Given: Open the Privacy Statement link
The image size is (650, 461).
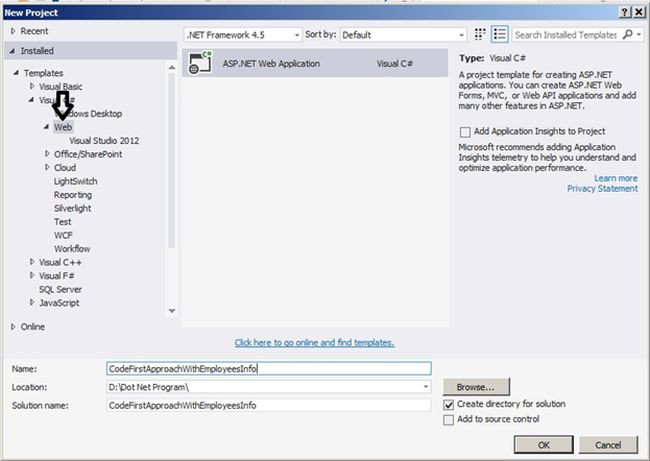Looking at the screenshot, I should click(602, 189).
